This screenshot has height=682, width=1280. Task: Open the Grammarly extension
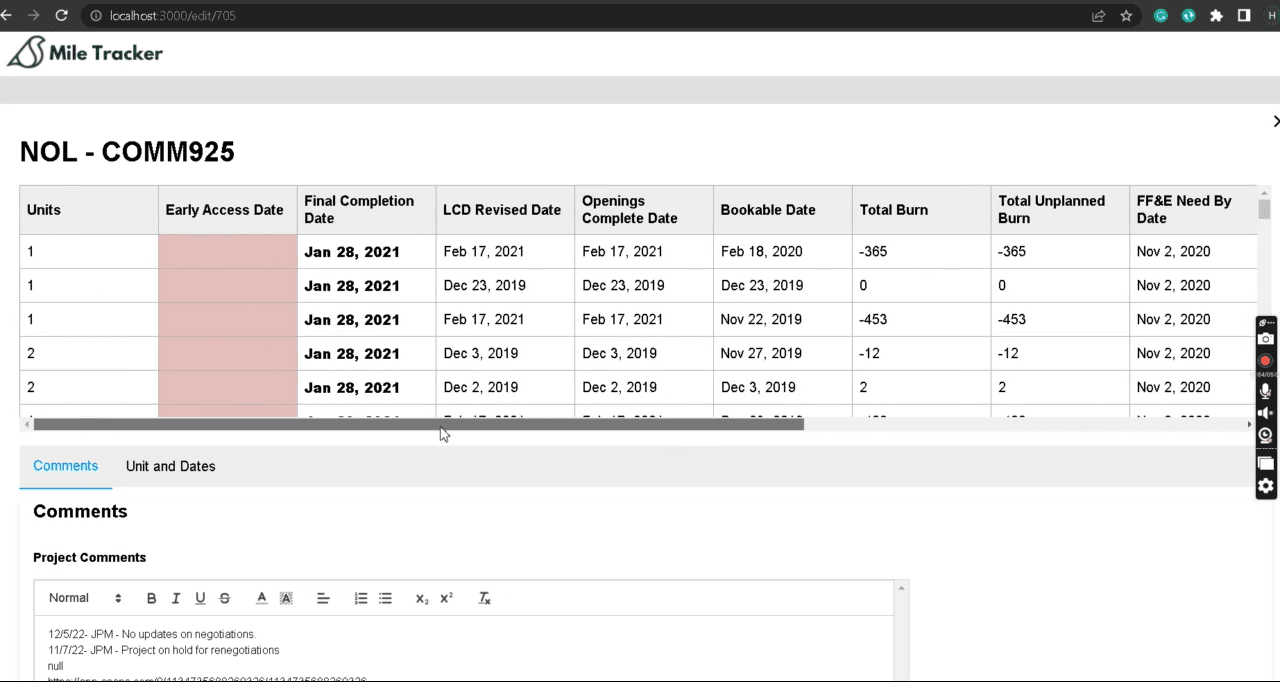[1161, 16]
